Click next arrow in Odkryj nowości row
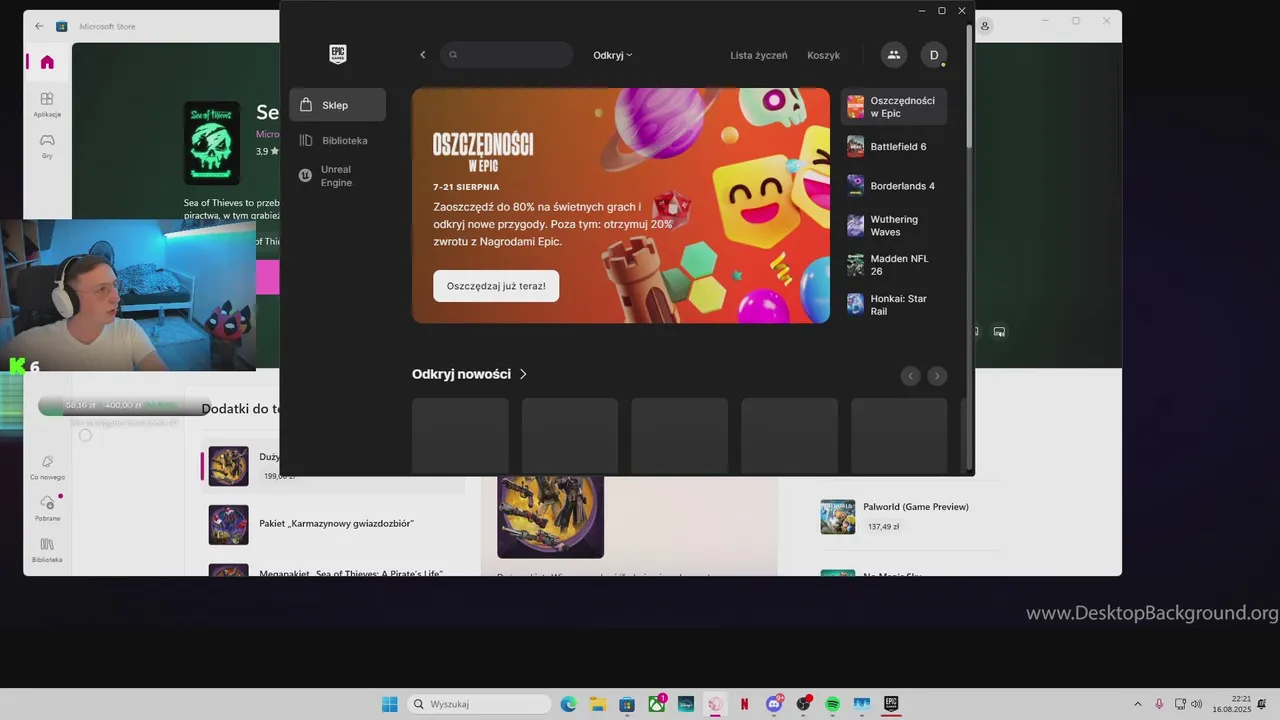 [x=937, y=376]
